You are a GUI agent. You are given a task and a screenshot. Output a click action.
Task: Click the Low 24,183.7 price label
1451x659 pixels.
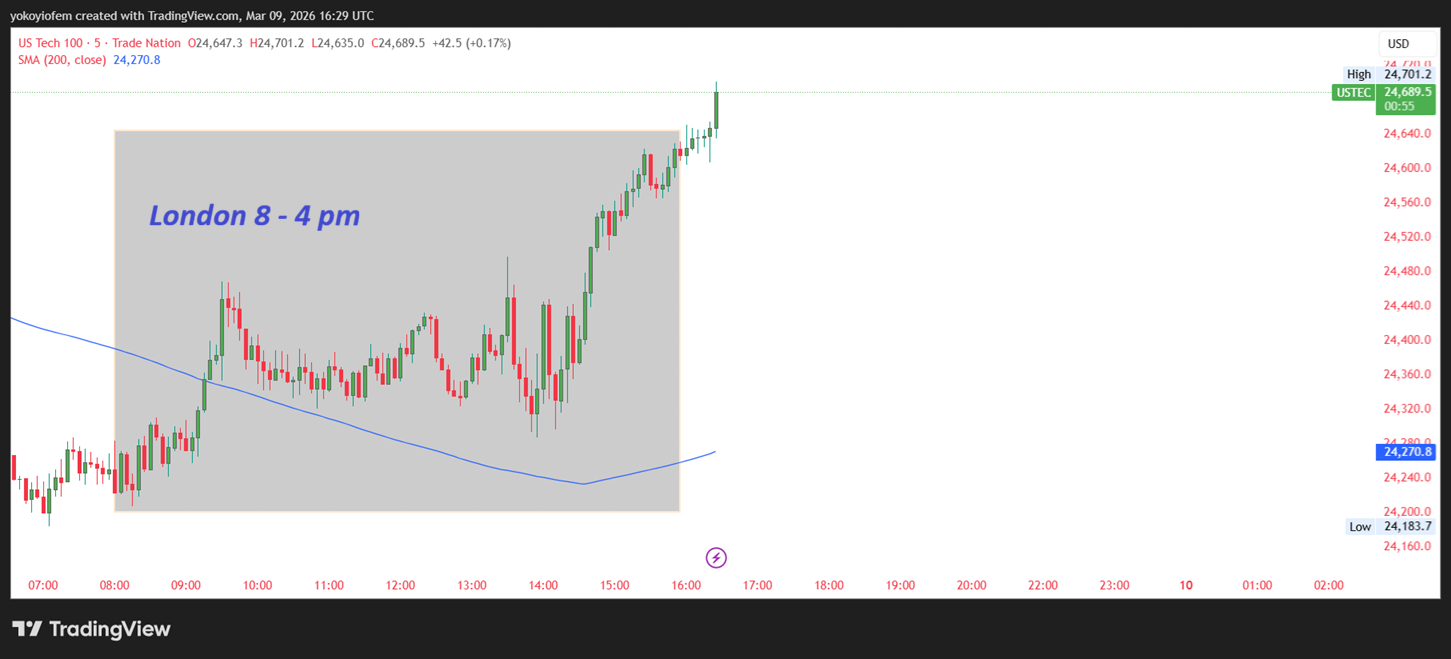pos(1389,526)
